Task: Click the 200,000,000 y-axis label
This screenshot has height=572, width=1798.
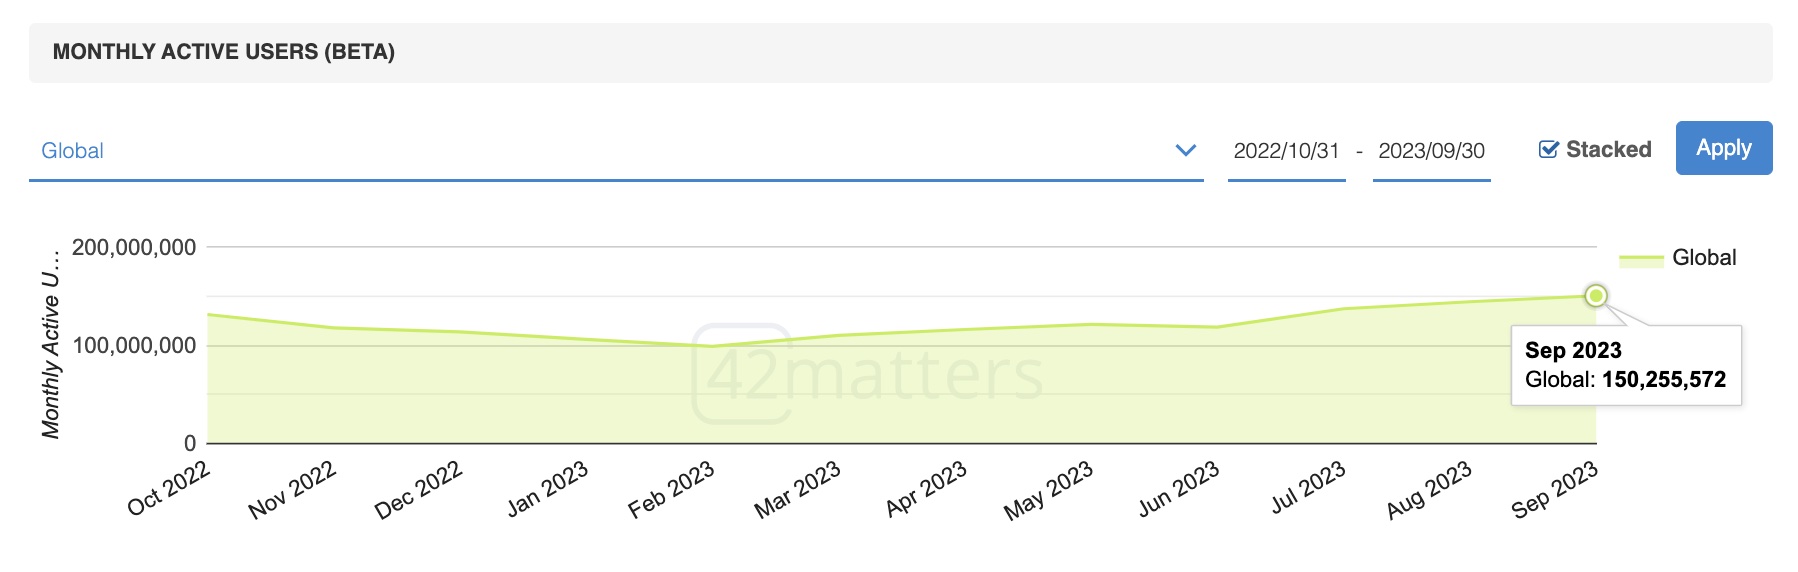Action: (134, 248)
